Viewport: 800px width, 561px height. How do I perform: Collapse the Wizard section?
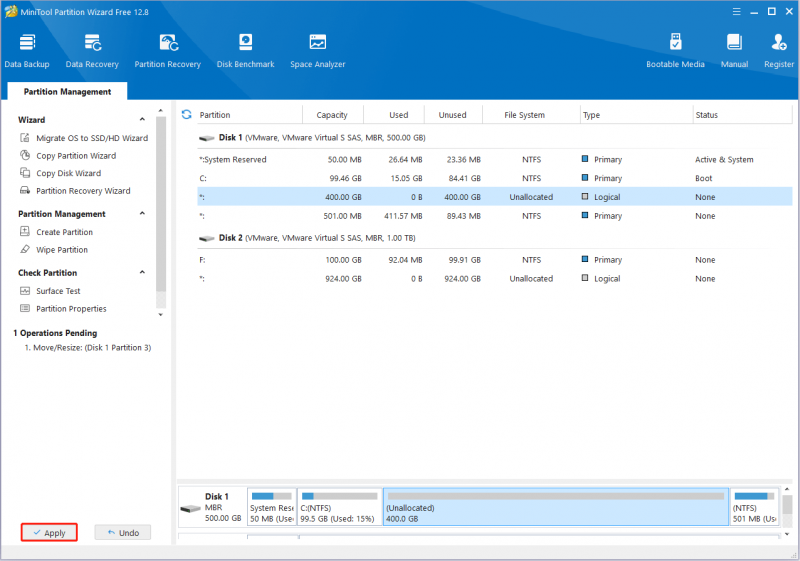pos(142,119)
